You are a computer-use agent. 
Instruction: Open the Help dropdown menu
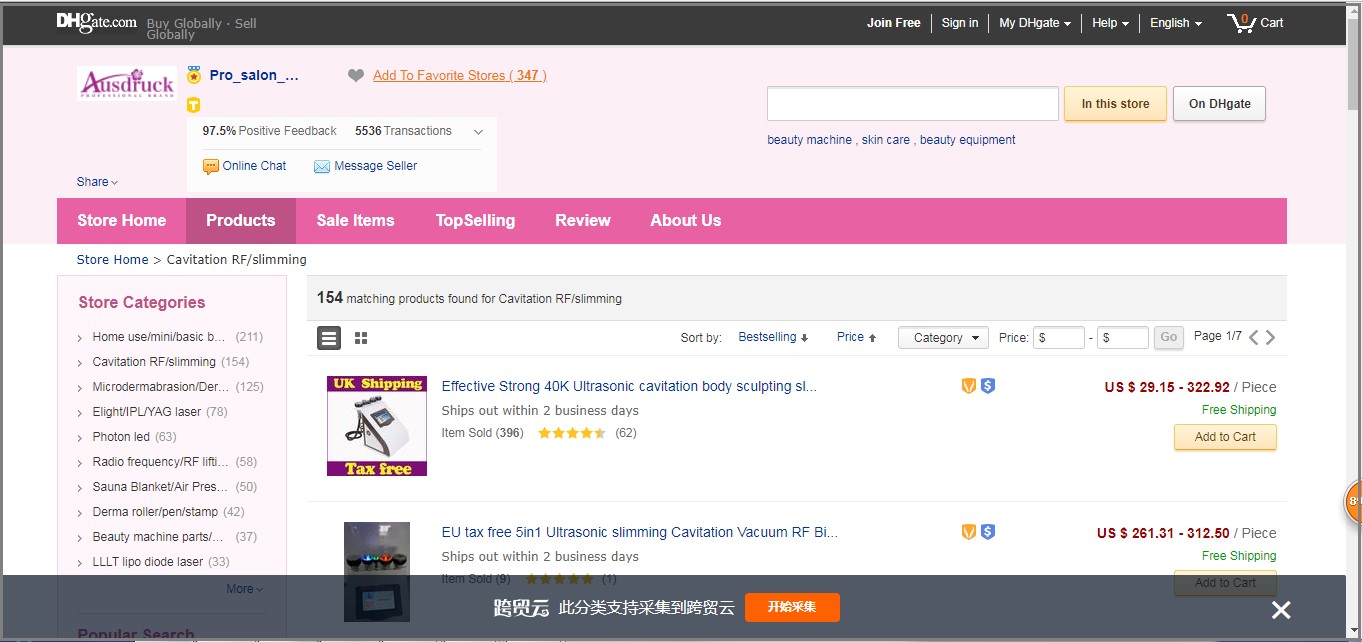[1110, 23]
